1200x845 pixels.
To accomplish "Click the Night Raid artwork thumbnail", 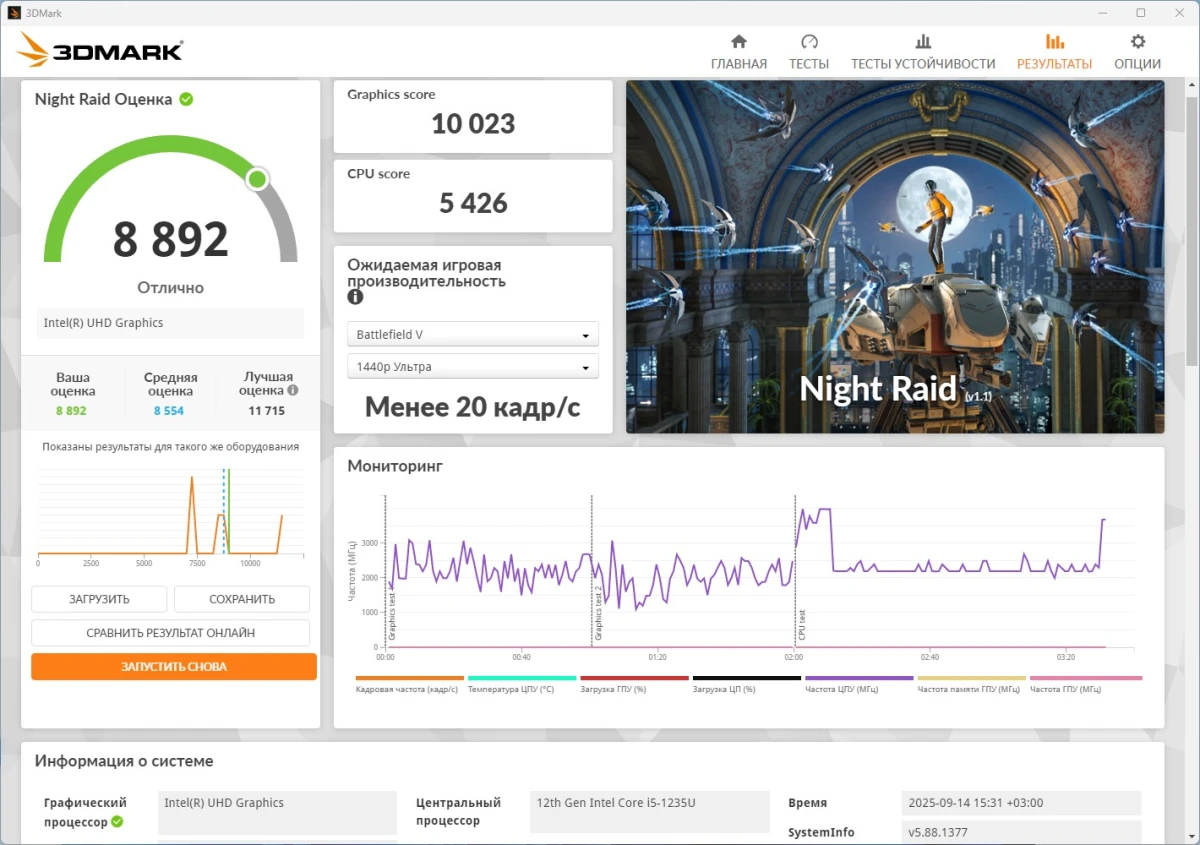I will coord(895,257).
